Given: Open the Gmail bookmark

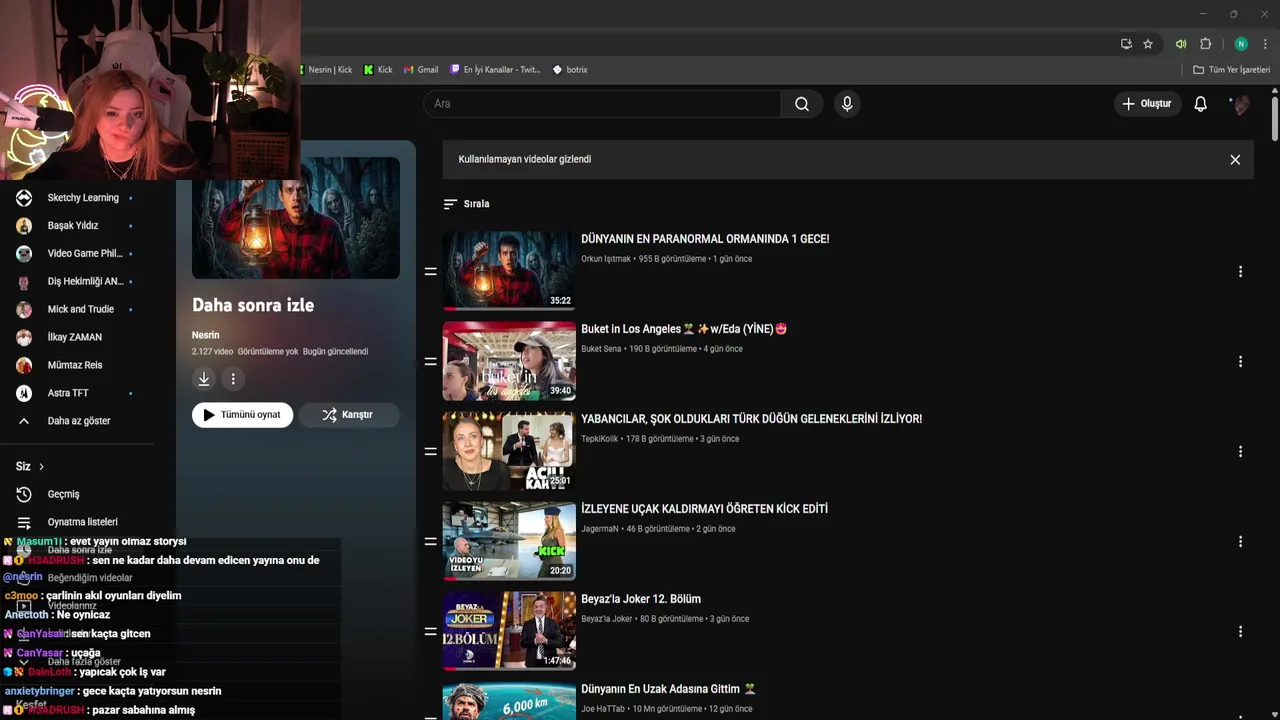Looking at the screenshot, I should click(x=421, y=70).
